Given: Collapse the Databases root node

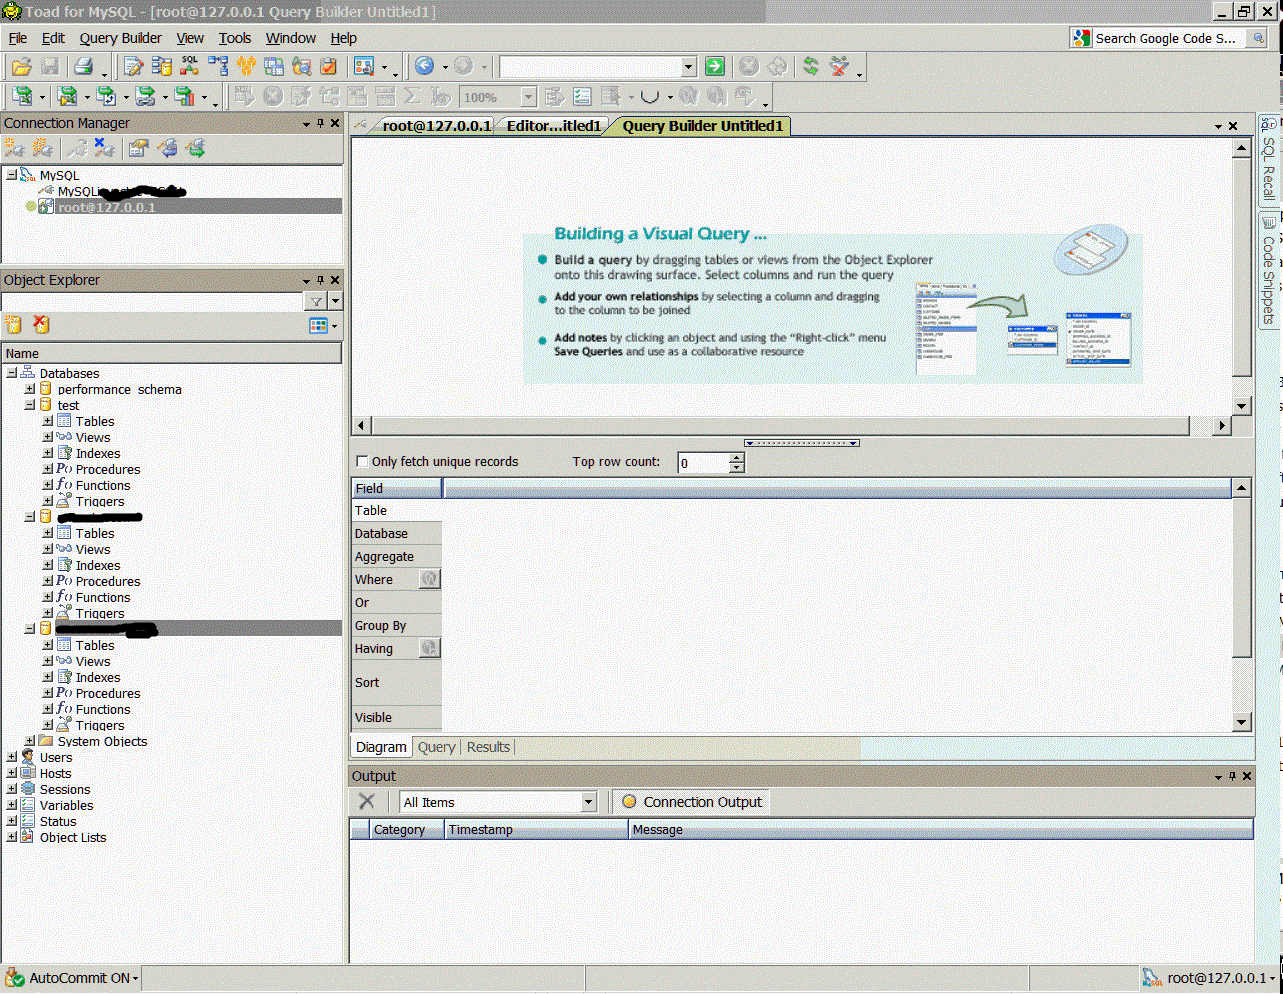Looking at the screenshot, I should tap(12, 373).
